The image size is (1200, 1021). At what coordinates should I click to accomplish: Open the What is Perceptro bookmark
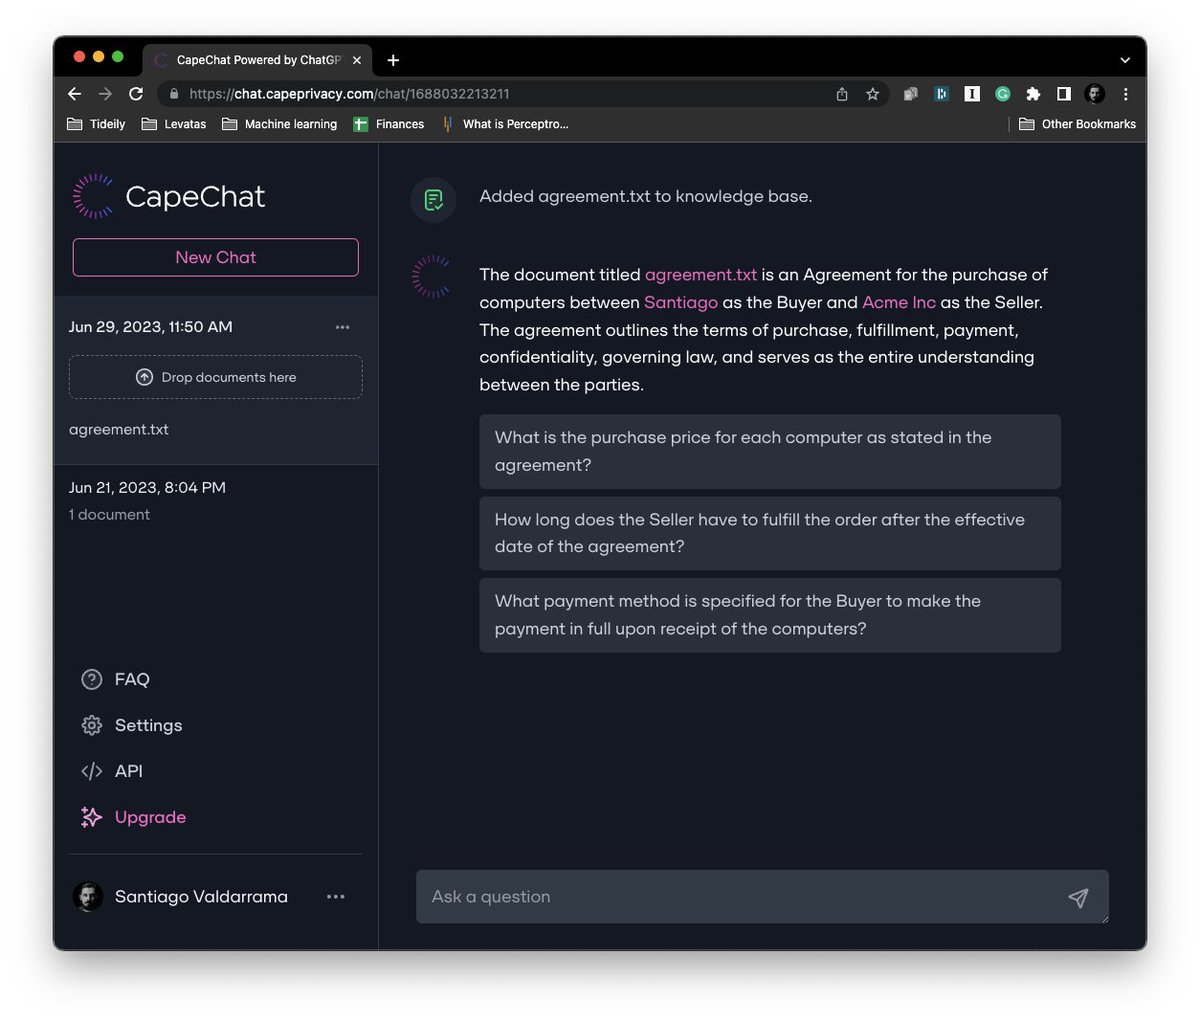[x=505, y=124]
